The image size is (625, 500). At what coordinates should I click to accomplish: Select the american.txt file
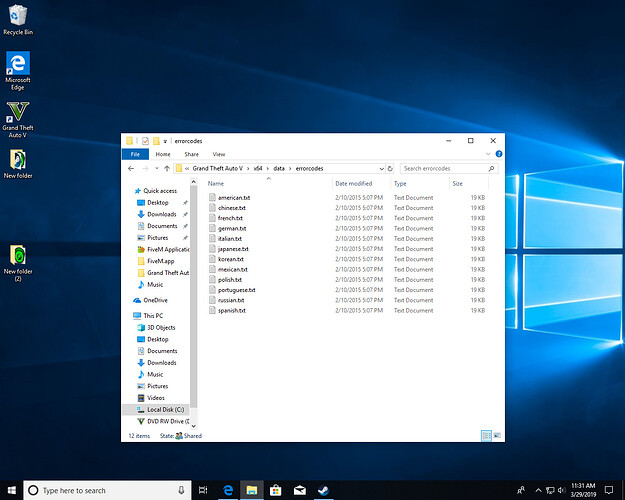(x=229, y=198)
